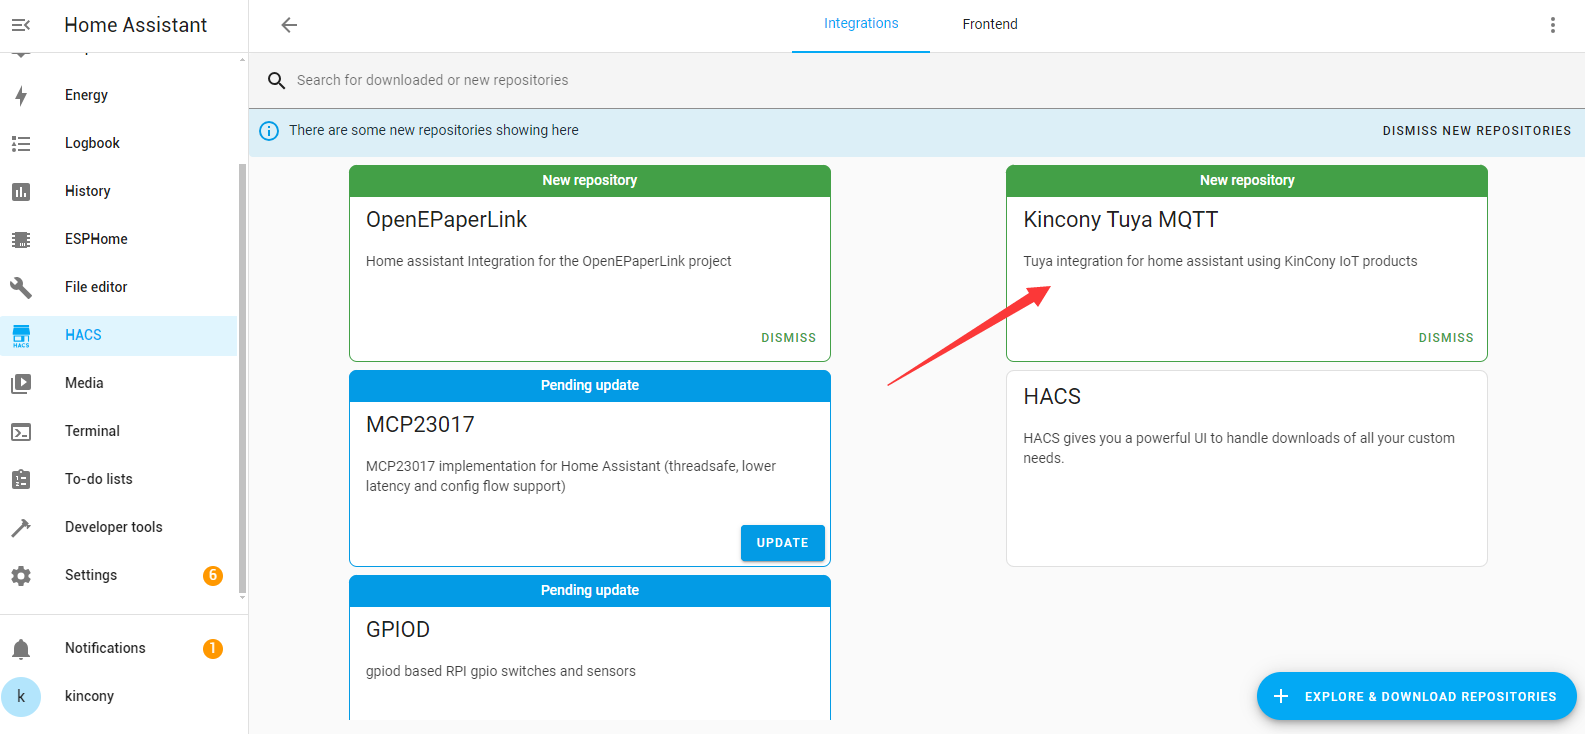Click the search magnifier icon
The image size is (1585, 734).
click(x=277, y=80)
